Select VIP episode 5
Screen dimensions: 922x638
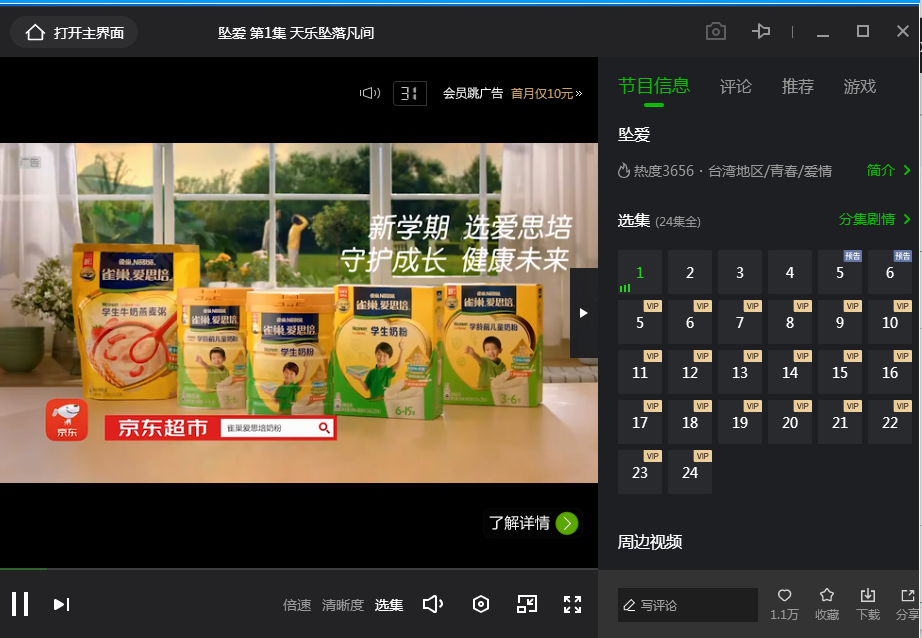640,322
